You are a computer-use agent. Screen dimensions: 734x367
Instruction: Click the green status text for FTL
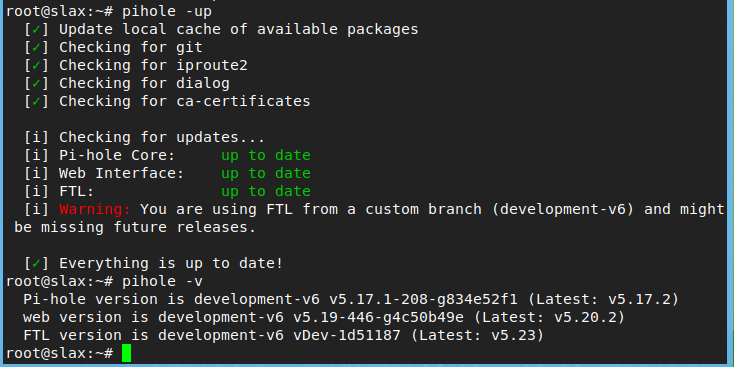pos(266,191)
